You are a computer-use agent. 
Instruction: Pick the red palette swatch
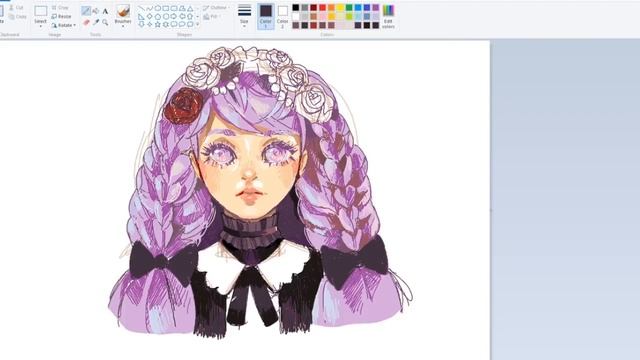(x=322, y=7)
